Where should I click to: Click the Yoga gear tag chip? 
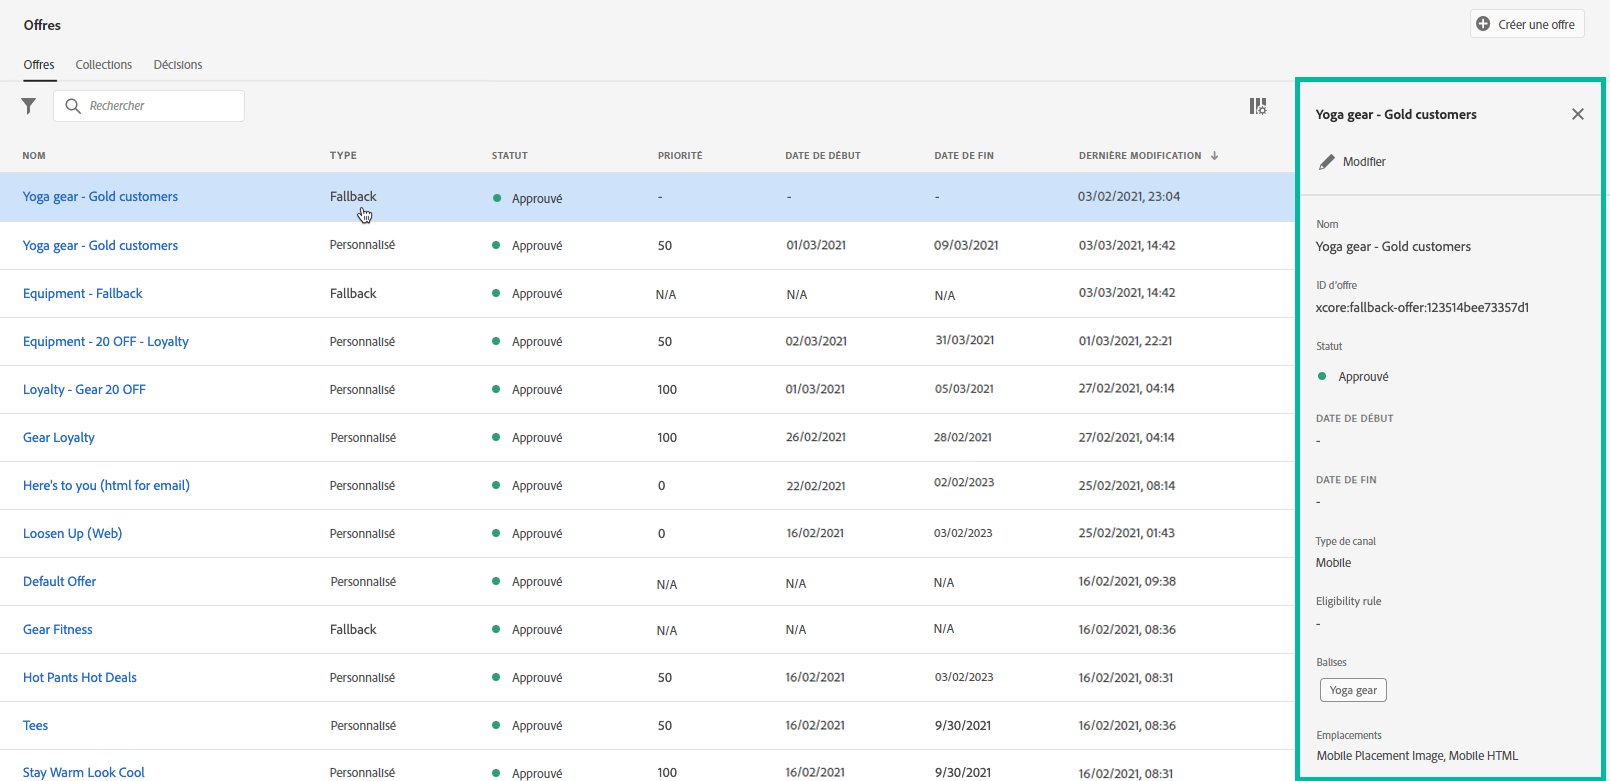point(1353,690)
